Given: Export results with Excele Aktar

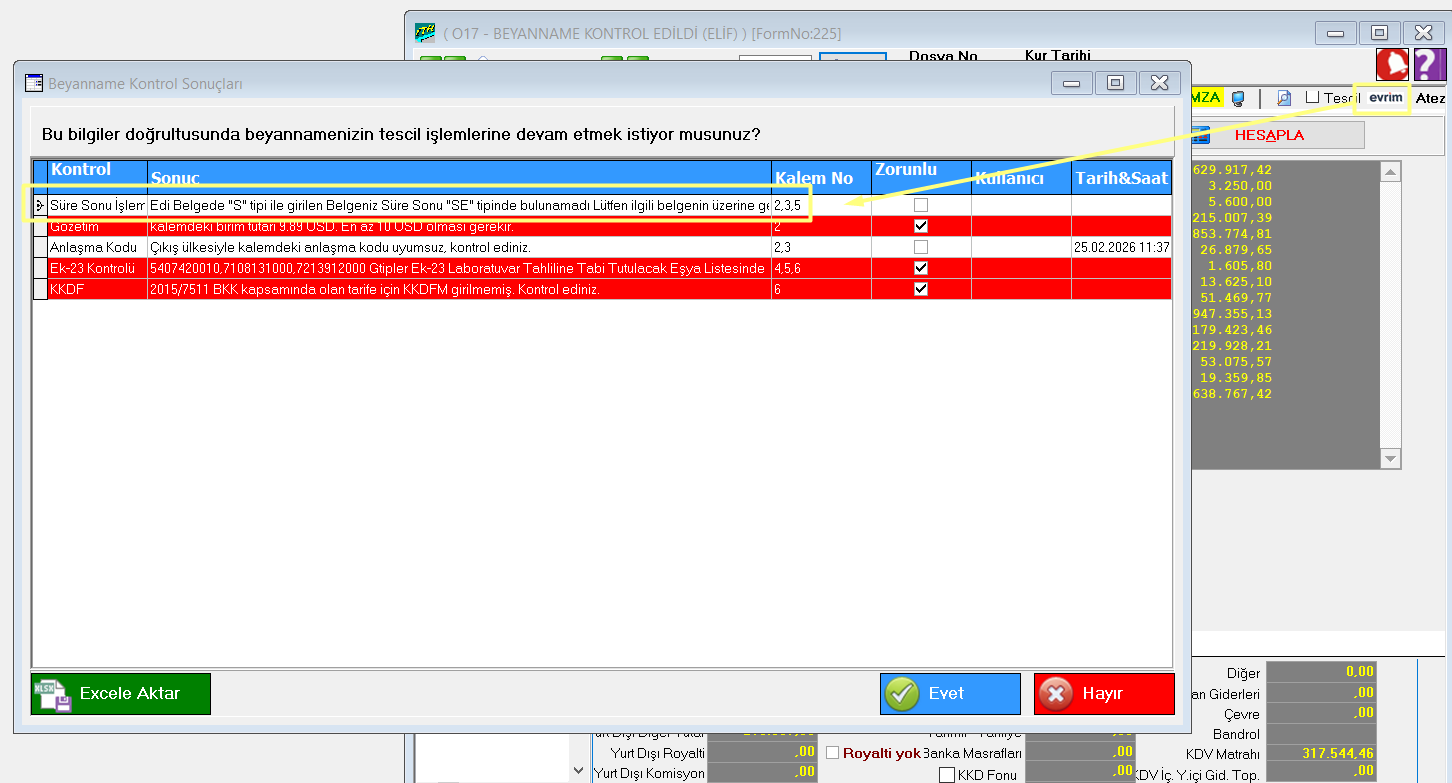Looking at the screenshot, I should (x=121, y=694).
